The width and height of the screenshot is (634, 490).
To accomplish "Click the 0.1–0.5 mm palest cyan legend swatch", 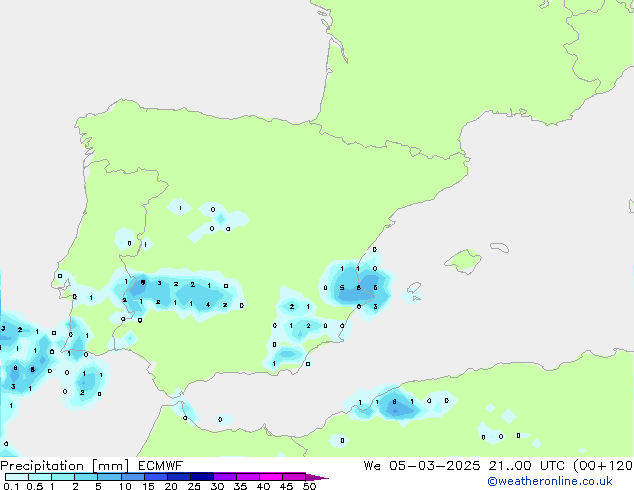I will point(17,477).
